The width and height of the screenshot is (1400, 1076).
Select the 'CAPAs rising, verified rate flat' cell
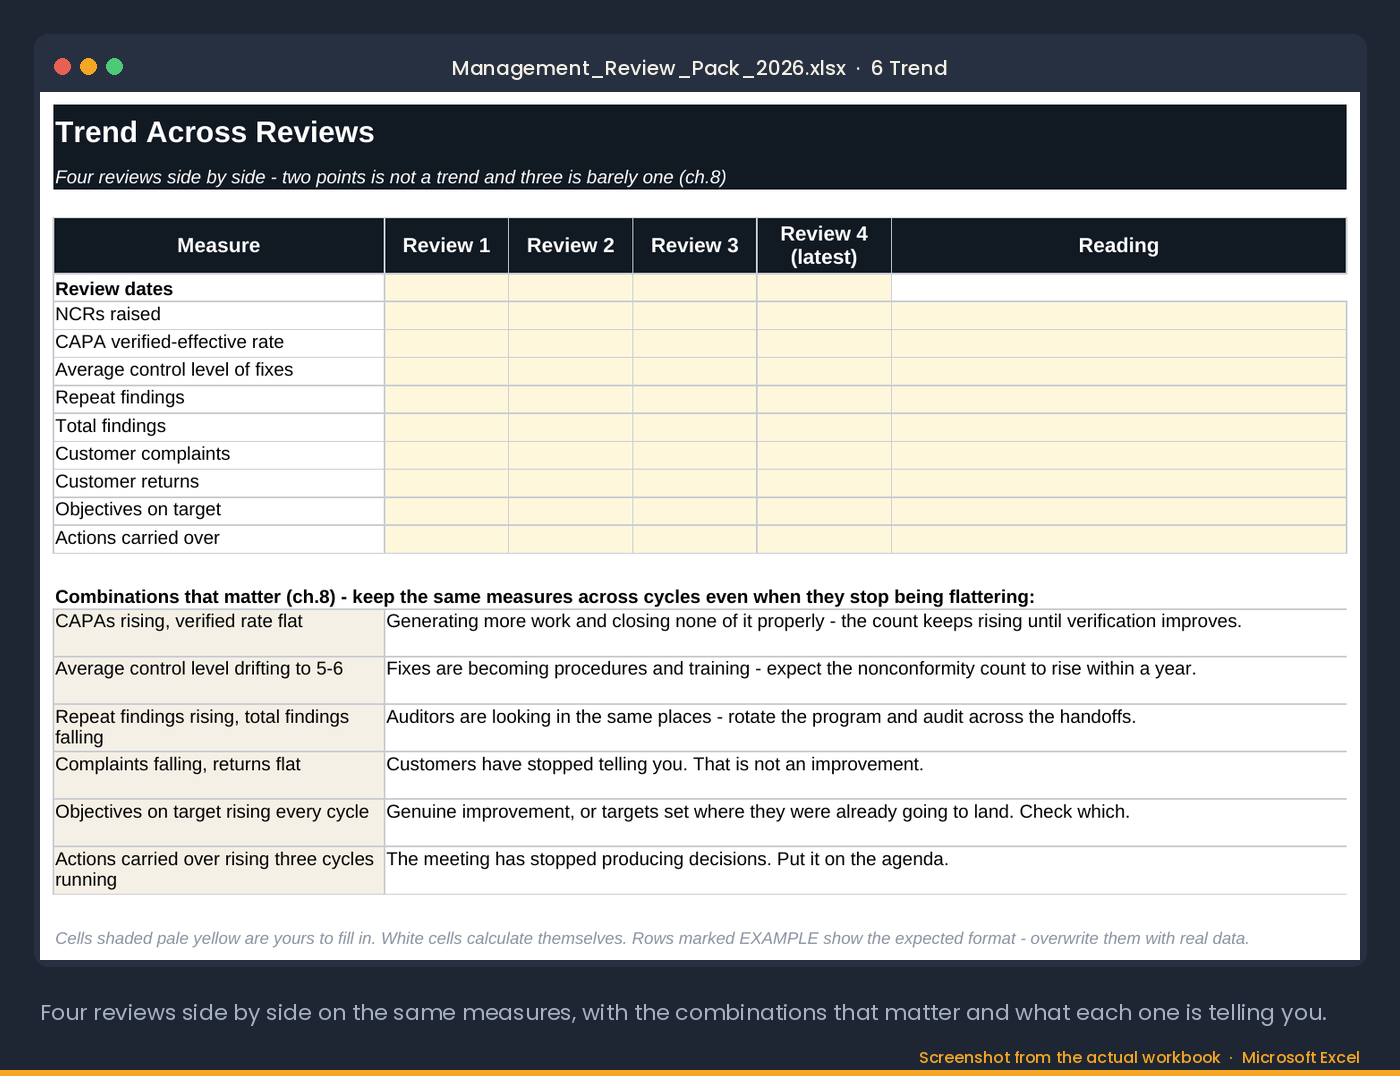tap(219, 633)
